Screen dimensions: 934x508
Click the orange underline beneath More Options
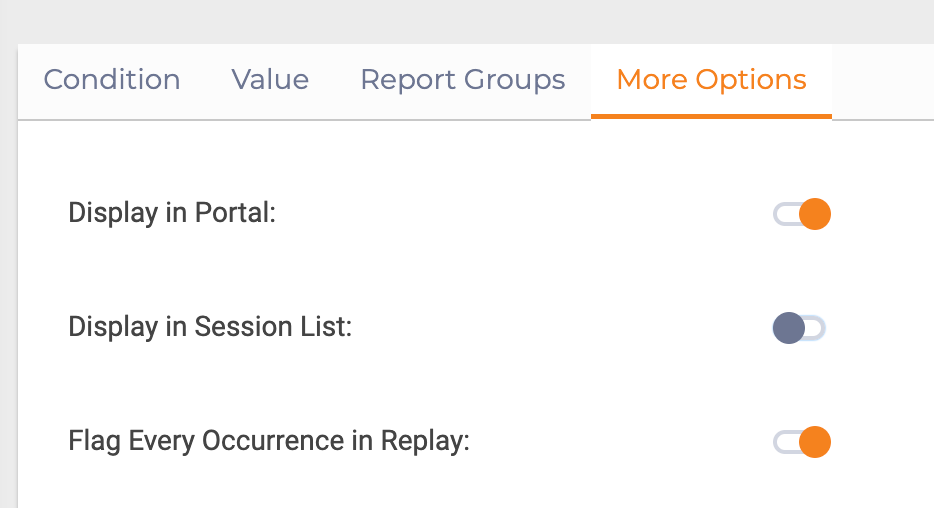(711, 116)
